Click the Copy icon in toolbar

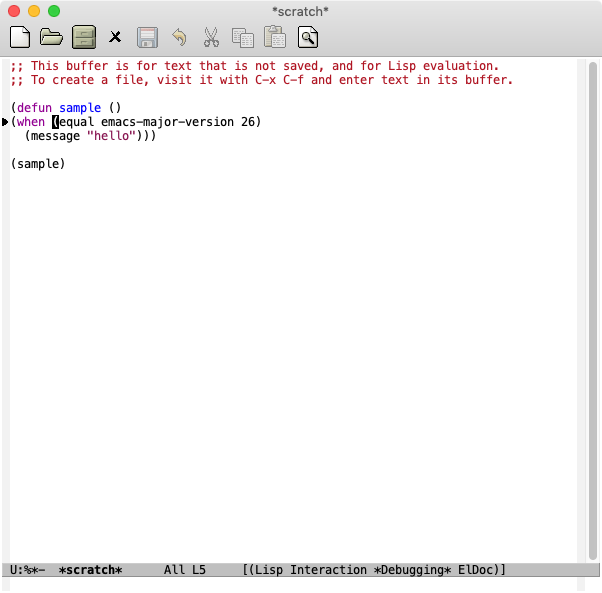coord(243,38)
